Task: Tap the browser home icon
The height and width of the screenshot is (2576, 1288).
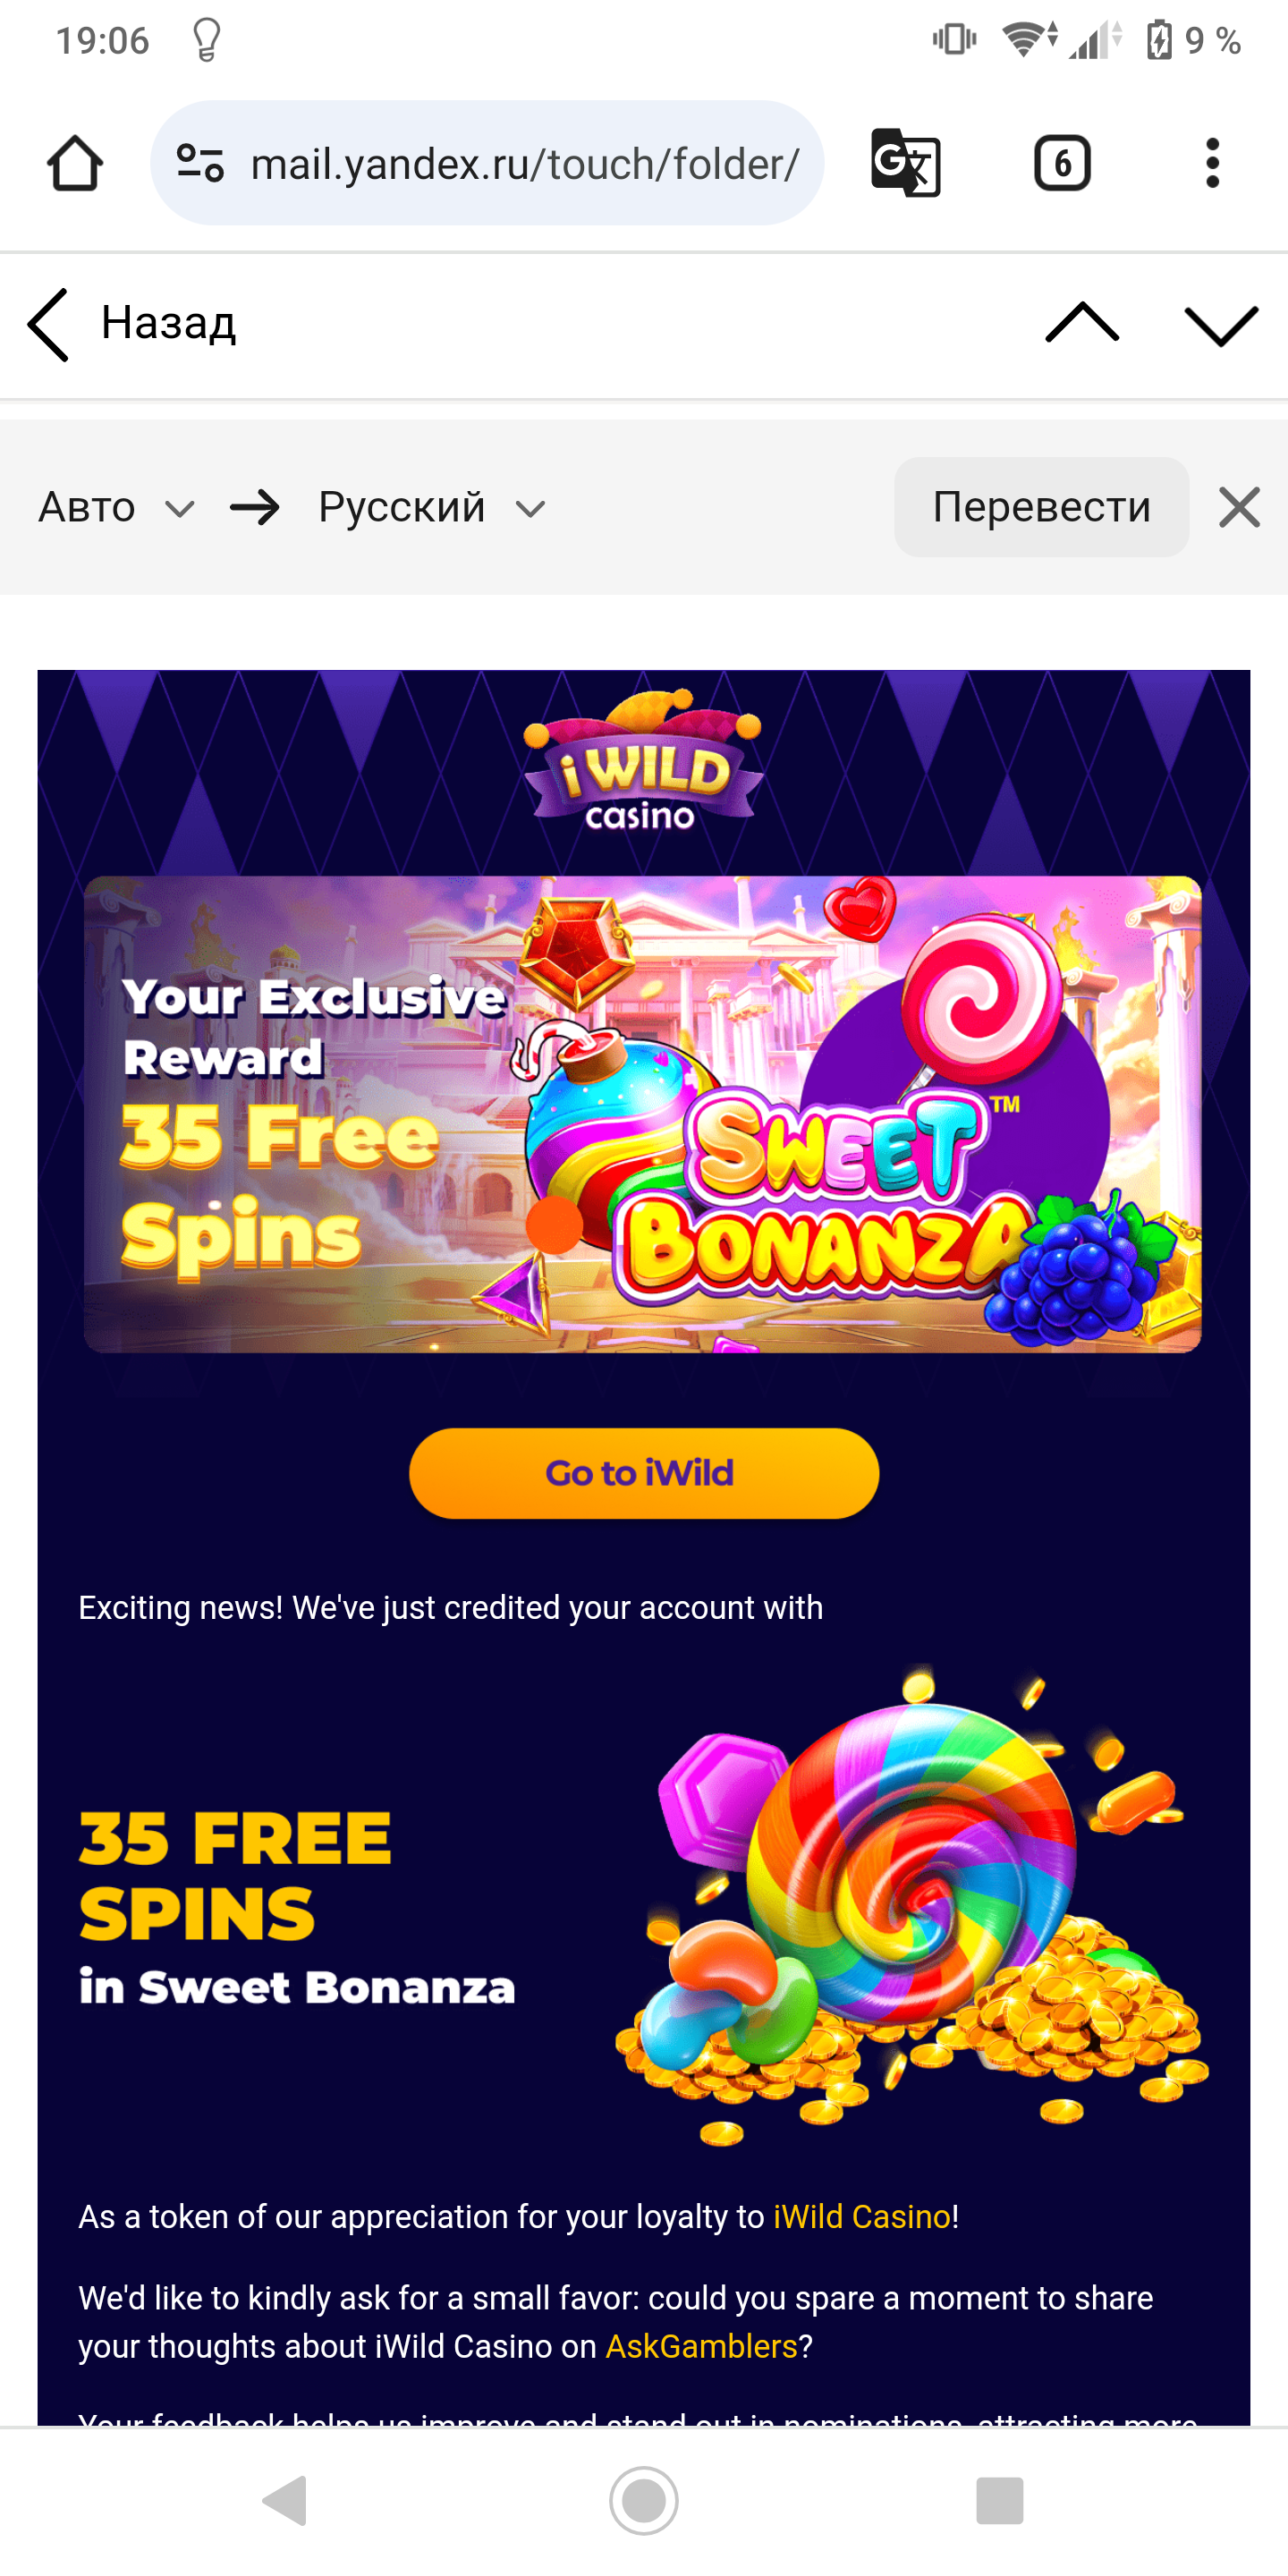Action: click(75, 163)
